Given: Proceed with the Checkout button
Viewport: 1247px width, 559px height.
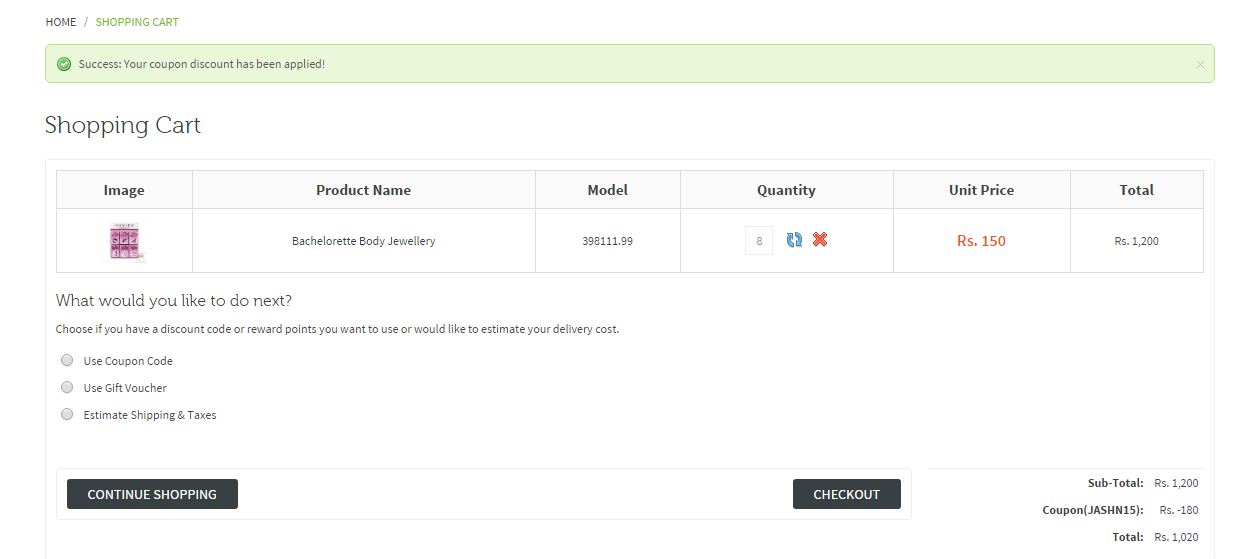Looking at the screenshot, I should click(x=846, y=494).
